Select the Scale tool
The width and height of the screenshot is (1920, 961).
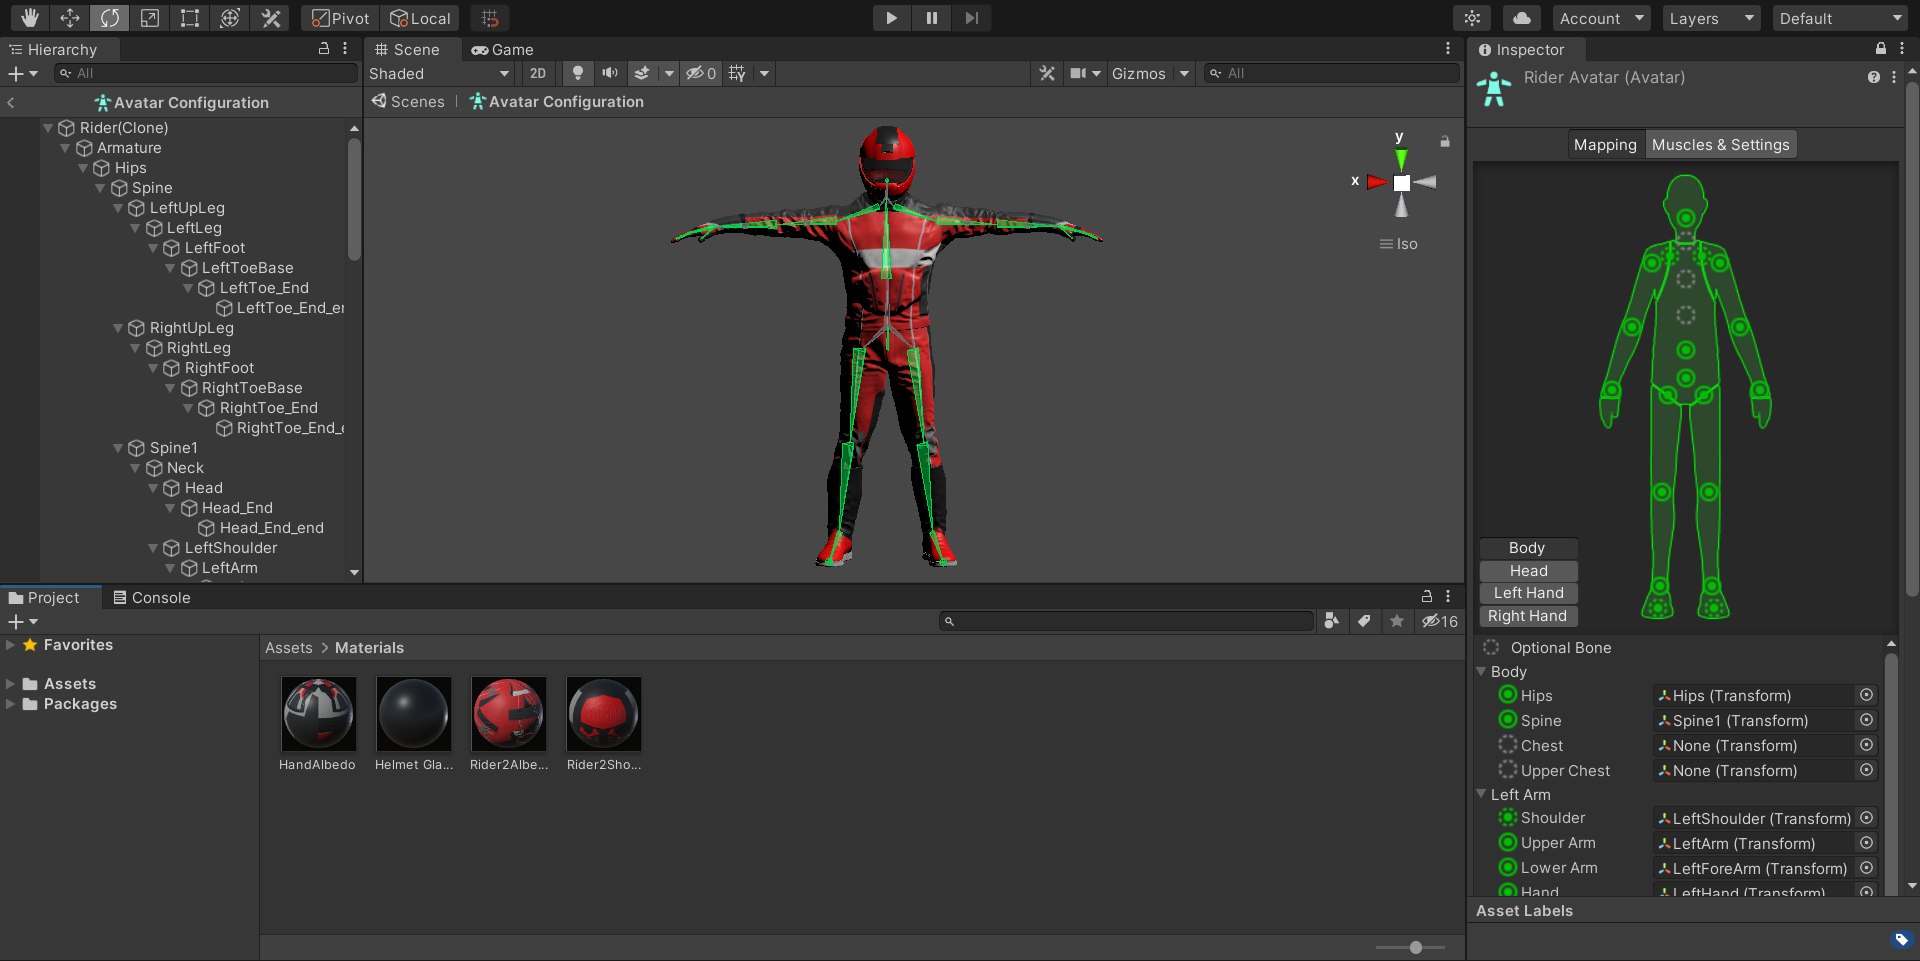[150, 18]
